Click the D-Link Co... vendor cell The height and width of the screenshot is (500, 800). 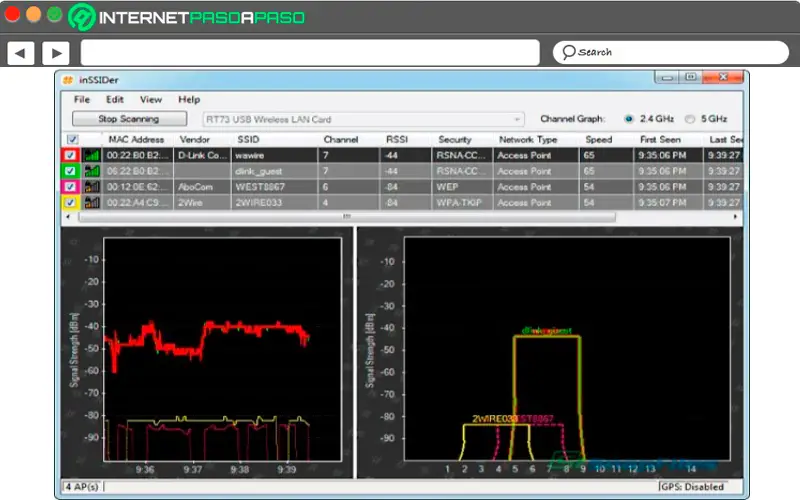click(203, 155)
